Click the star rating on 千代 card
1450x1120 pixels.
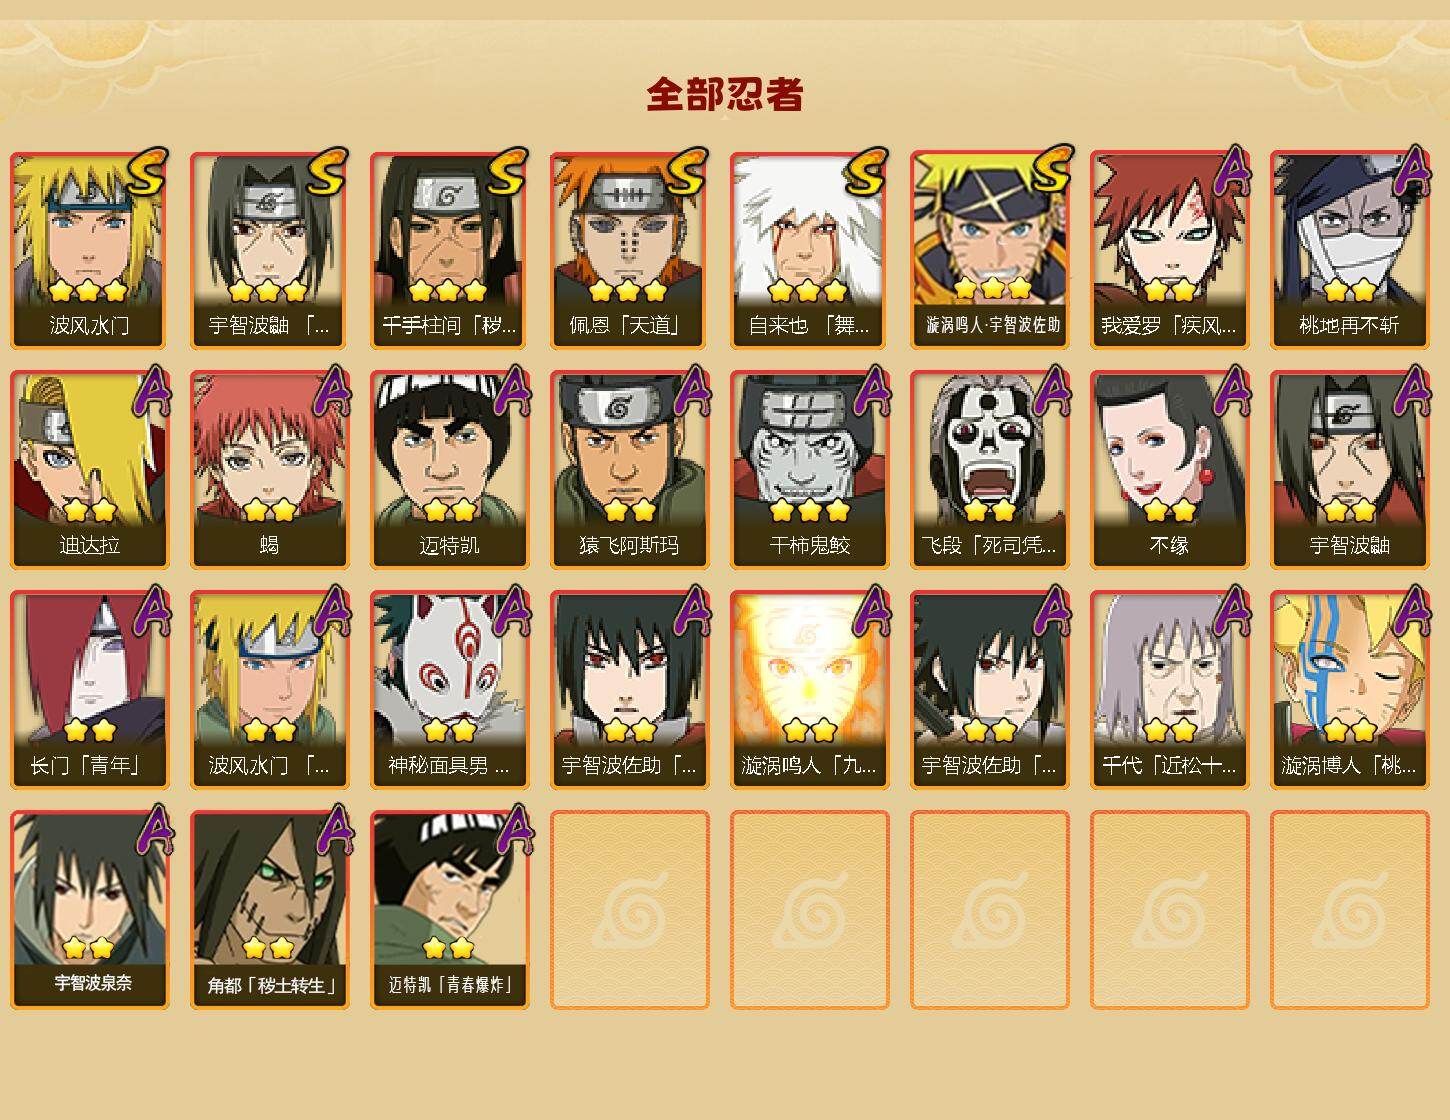1170,730
